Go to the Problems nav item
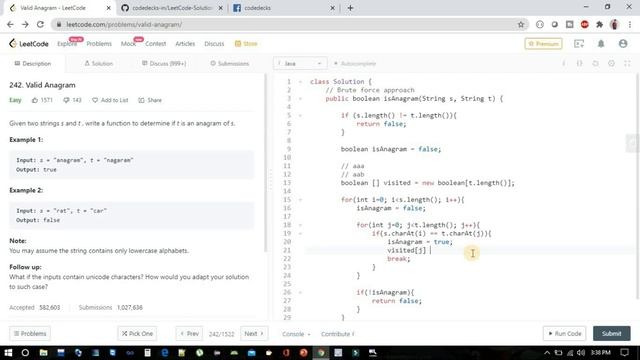This screenshot has height=360, width=640. (99, 44)
